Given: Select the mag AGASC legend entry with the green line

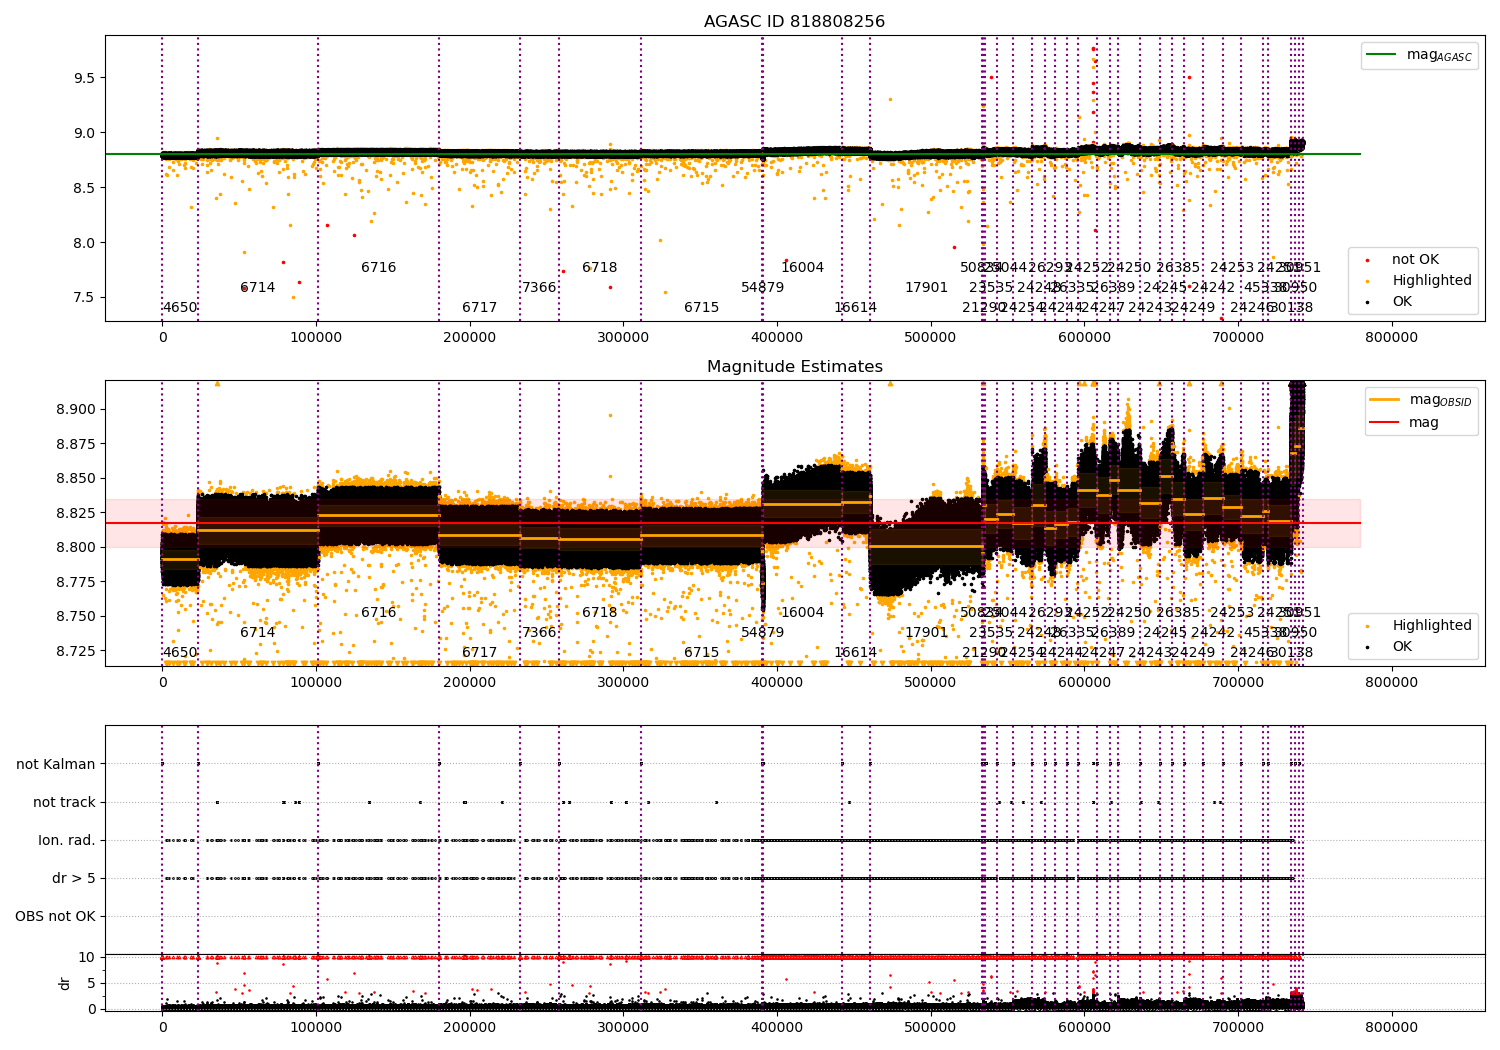Looking at the screenshot, I should (x=1420, y=55).
